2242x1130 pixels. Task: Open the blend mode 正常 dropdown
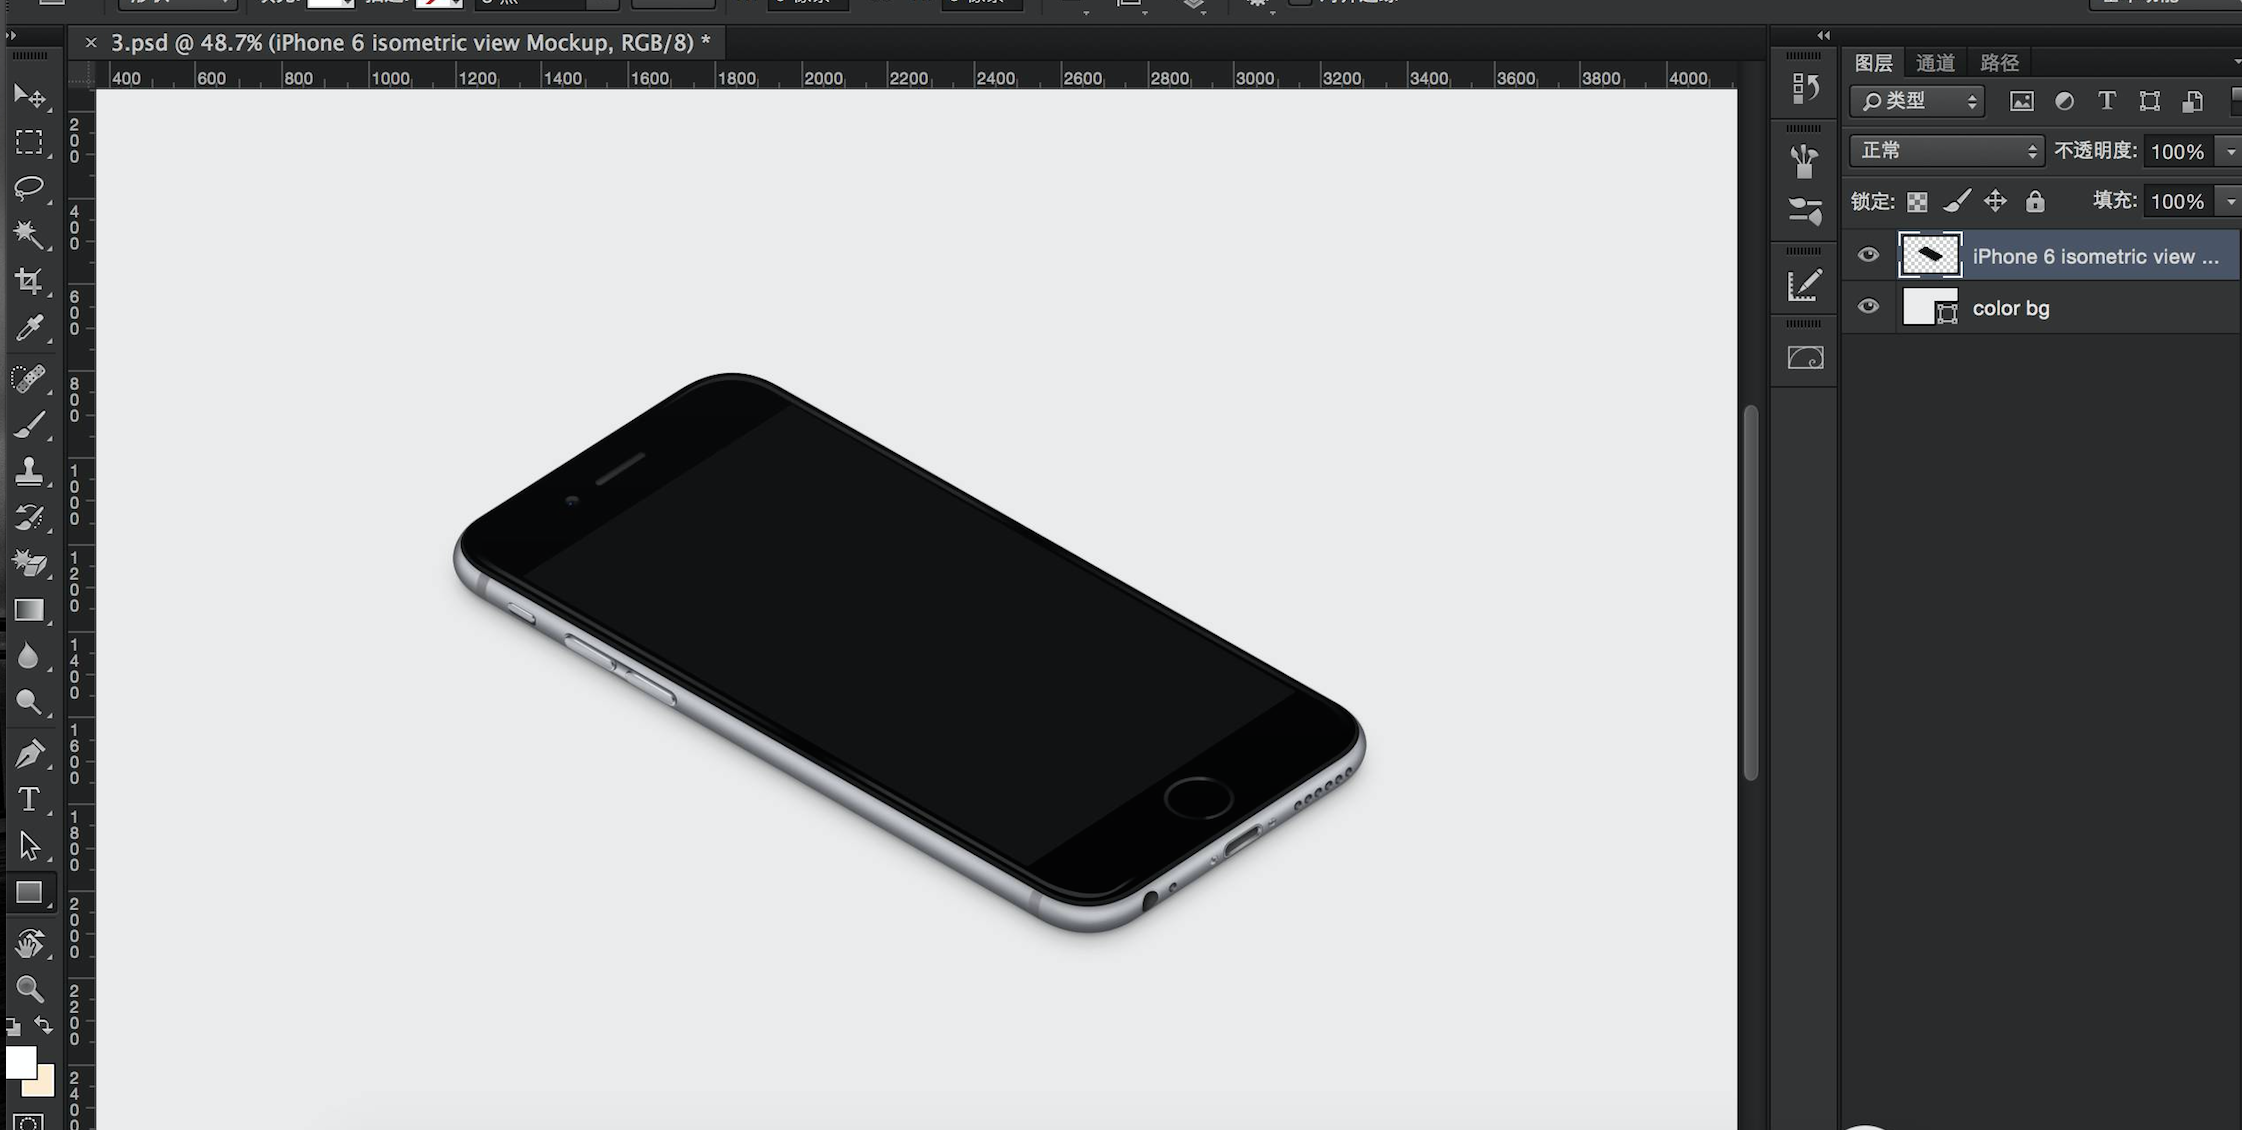pyautogui.click(x=1946, y=151)
